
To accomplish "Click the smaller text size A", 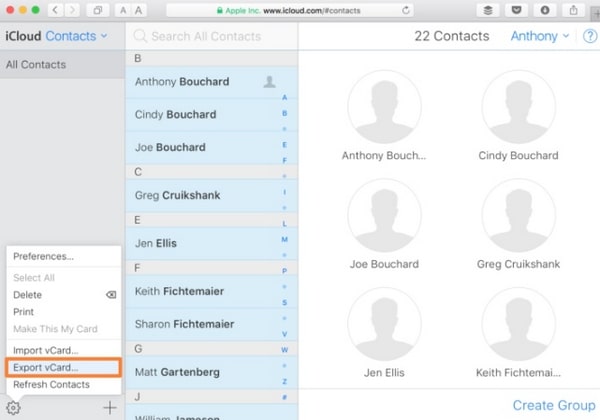I will (x=123, y=10).
